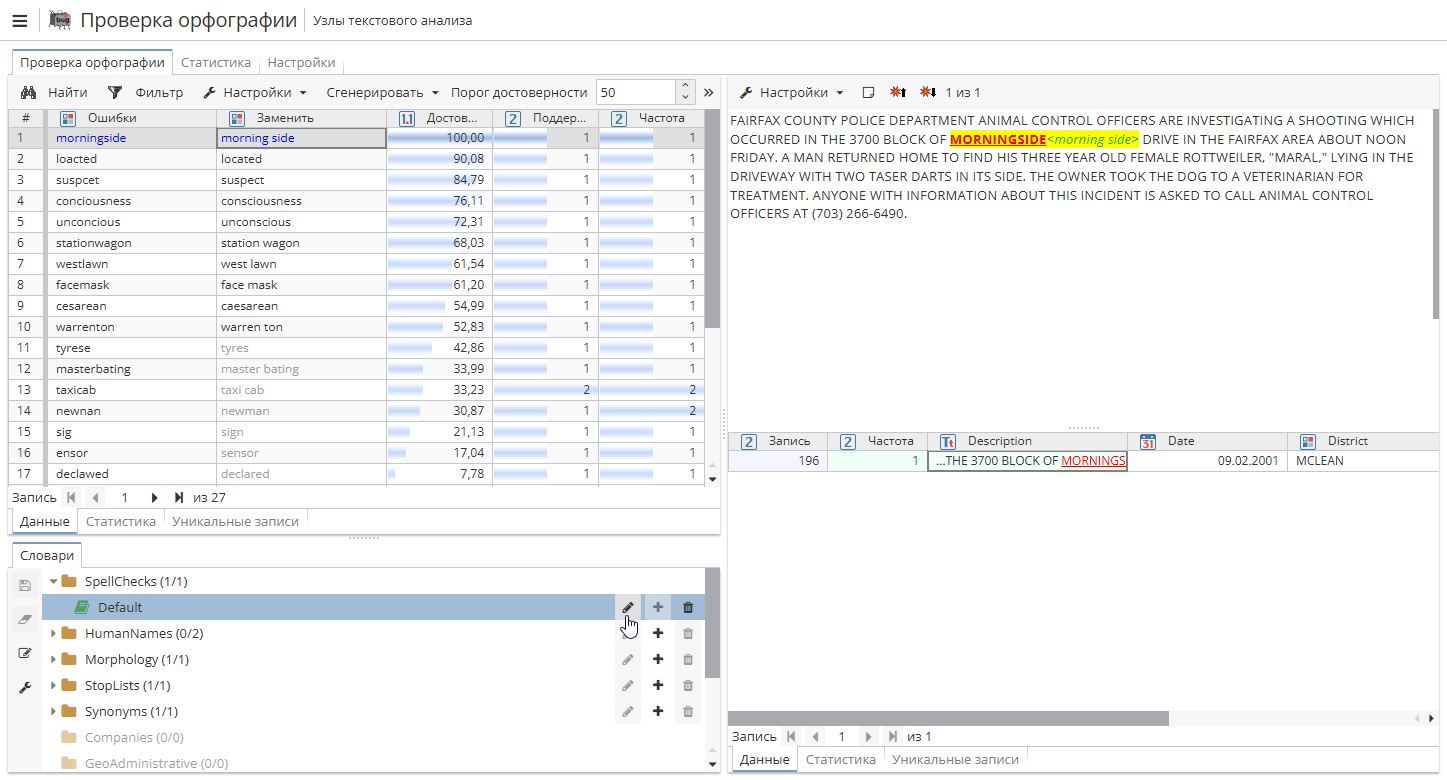This screenshot has height=780, width=1447.
Task: Expand the HumanNames folder
Action: click(54, 633)
